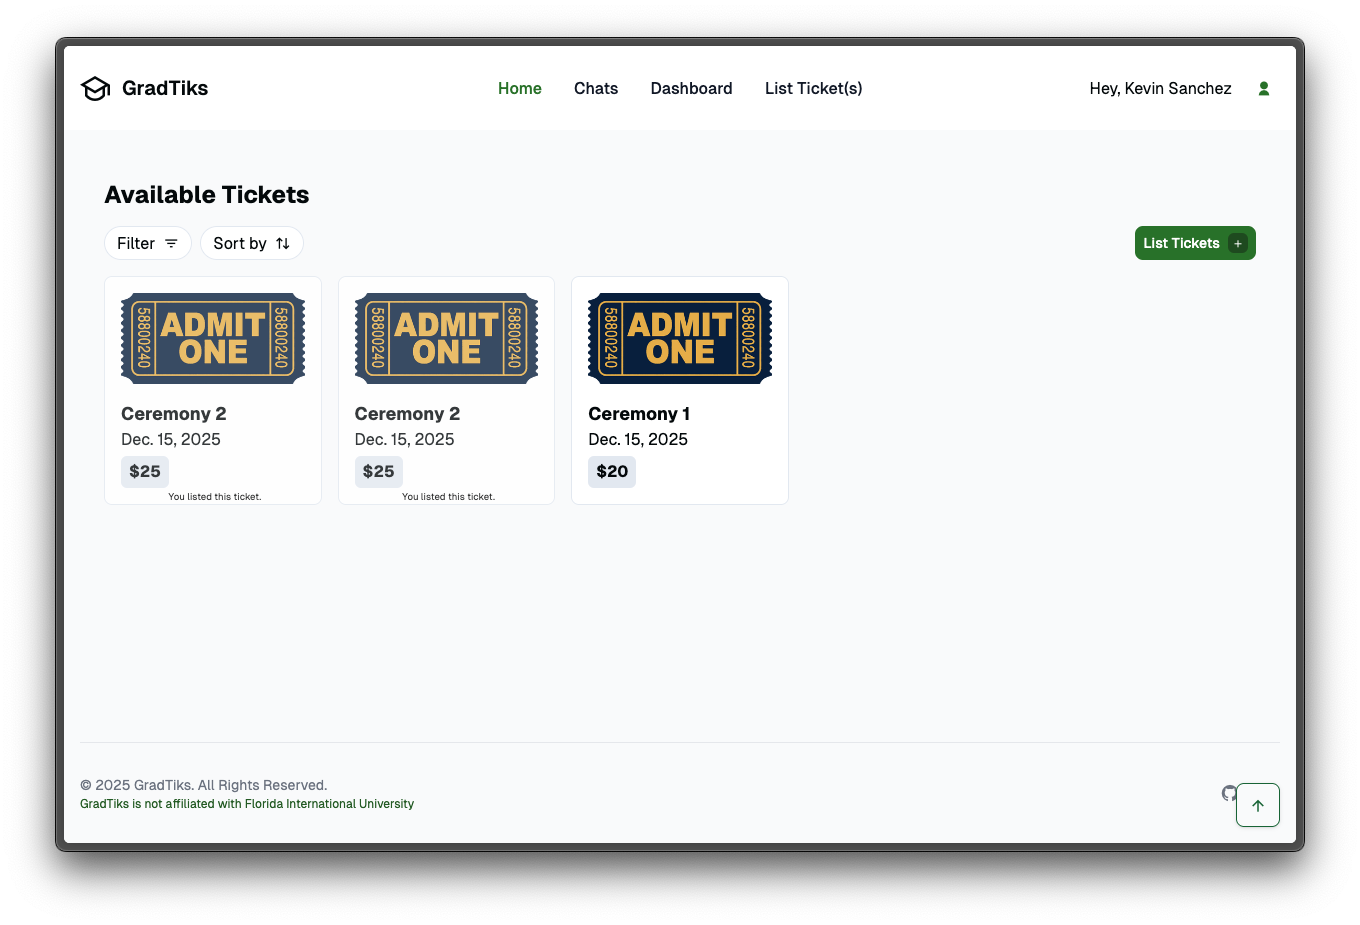The width and height of the screenshot is (1360, 925).
Task: Open the middle ticket card's admit-one image
Action: coord(446,338)
